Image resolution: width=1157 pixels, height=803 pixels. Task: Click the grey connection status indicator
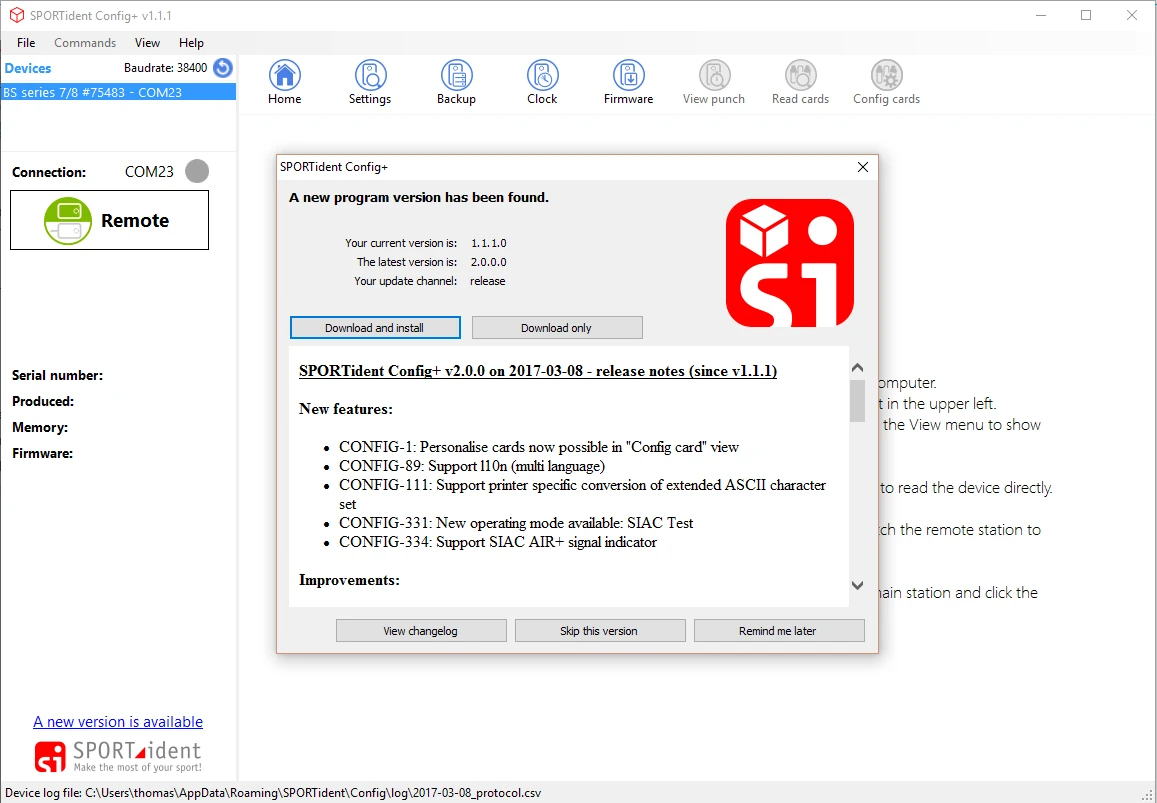pyautogui.click(x=197, y=171)
